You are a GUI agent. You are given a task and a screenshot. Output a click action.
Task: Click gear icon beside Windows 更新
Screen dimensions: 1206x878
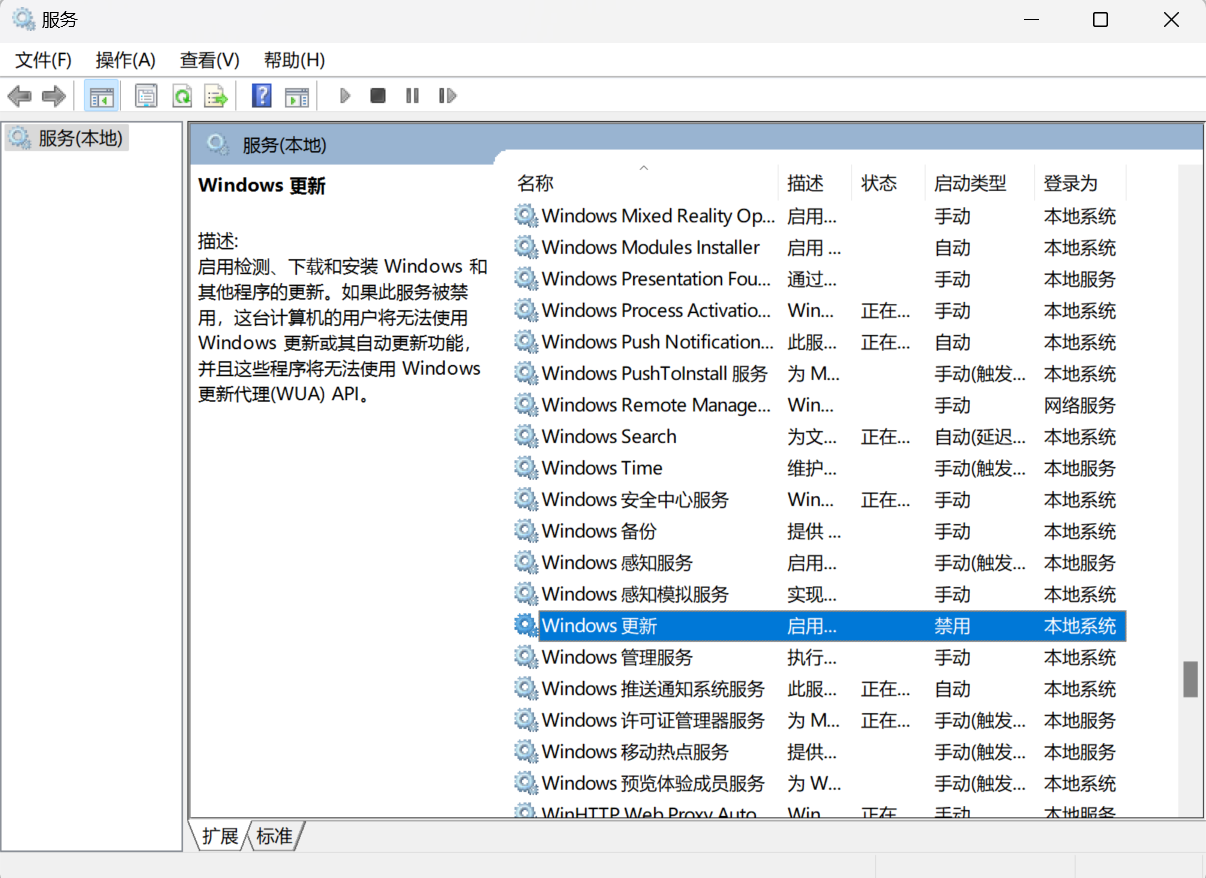[x=526, y=625]
